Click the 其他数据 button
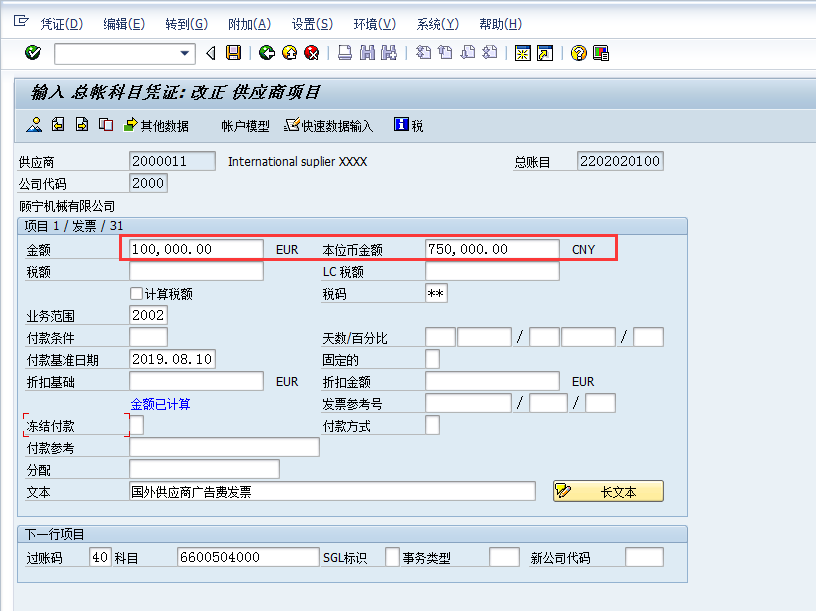816x611 pixels. (x=156, y=125)
